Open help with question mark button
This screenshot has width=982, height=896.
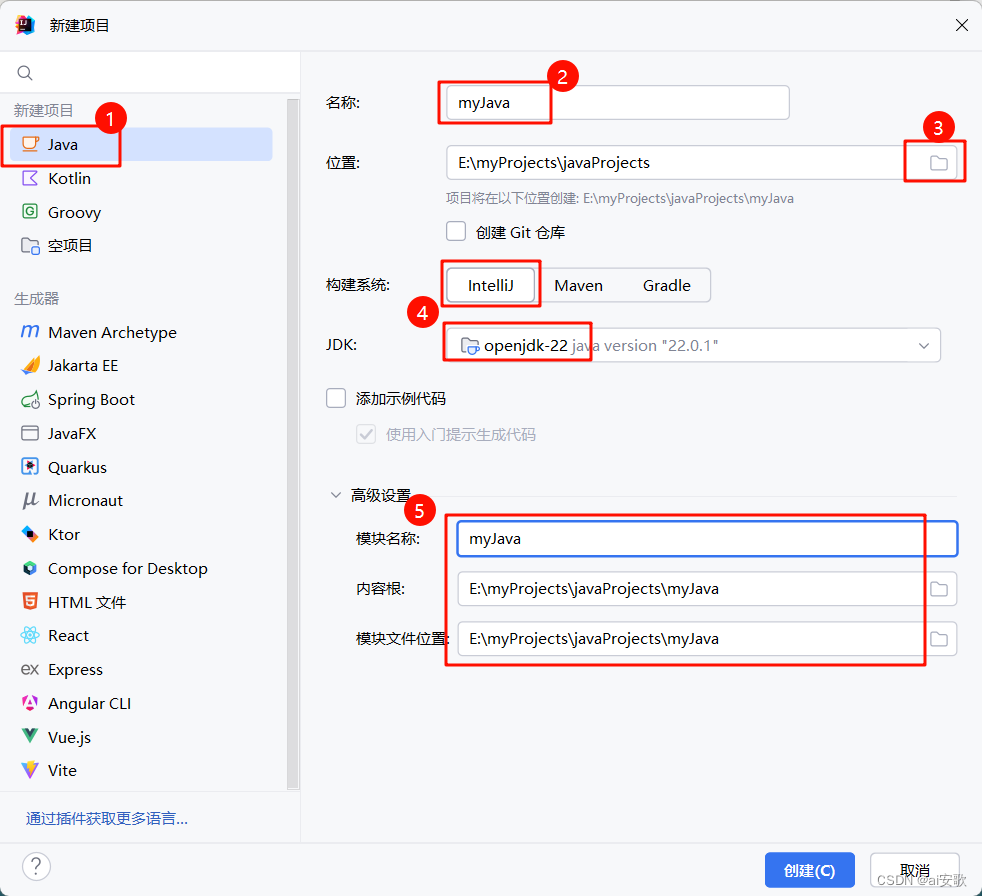click(x=36, y=867)
